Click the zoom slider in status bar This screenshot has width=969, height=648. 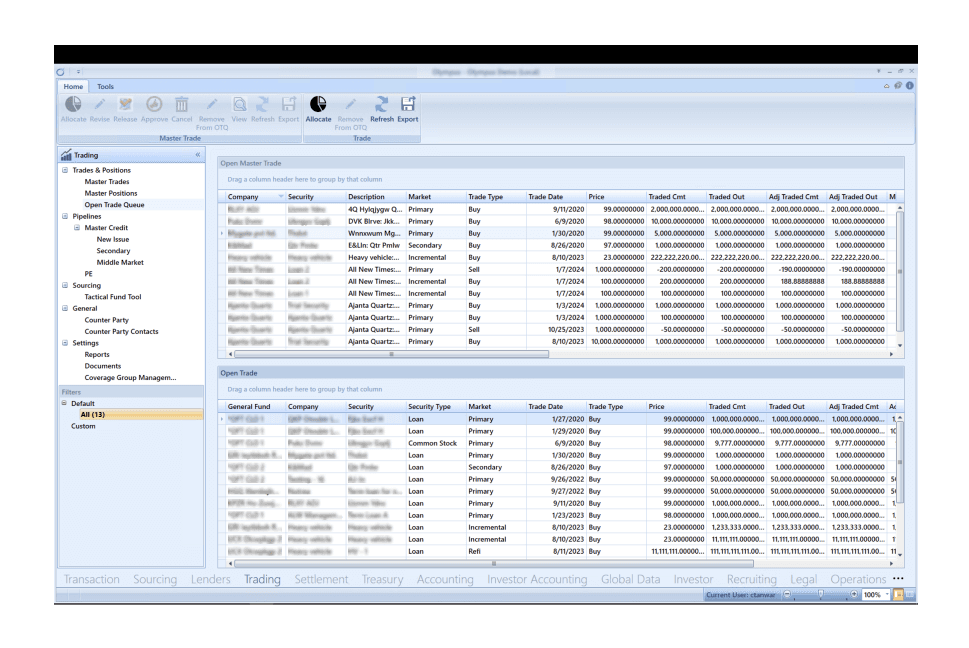(x=820, y=594)
